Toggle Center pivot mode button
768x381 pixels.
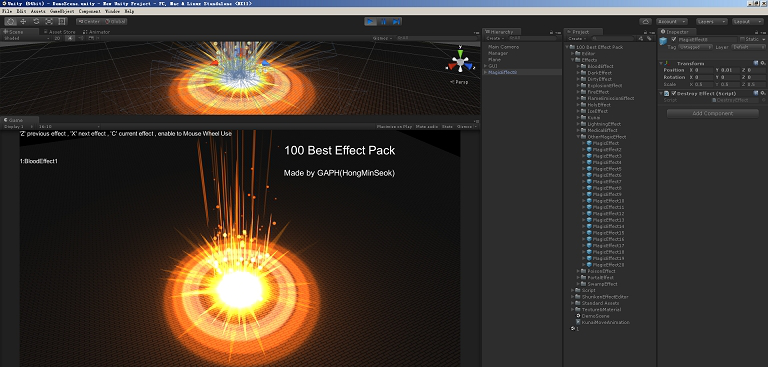coord(89,22)
